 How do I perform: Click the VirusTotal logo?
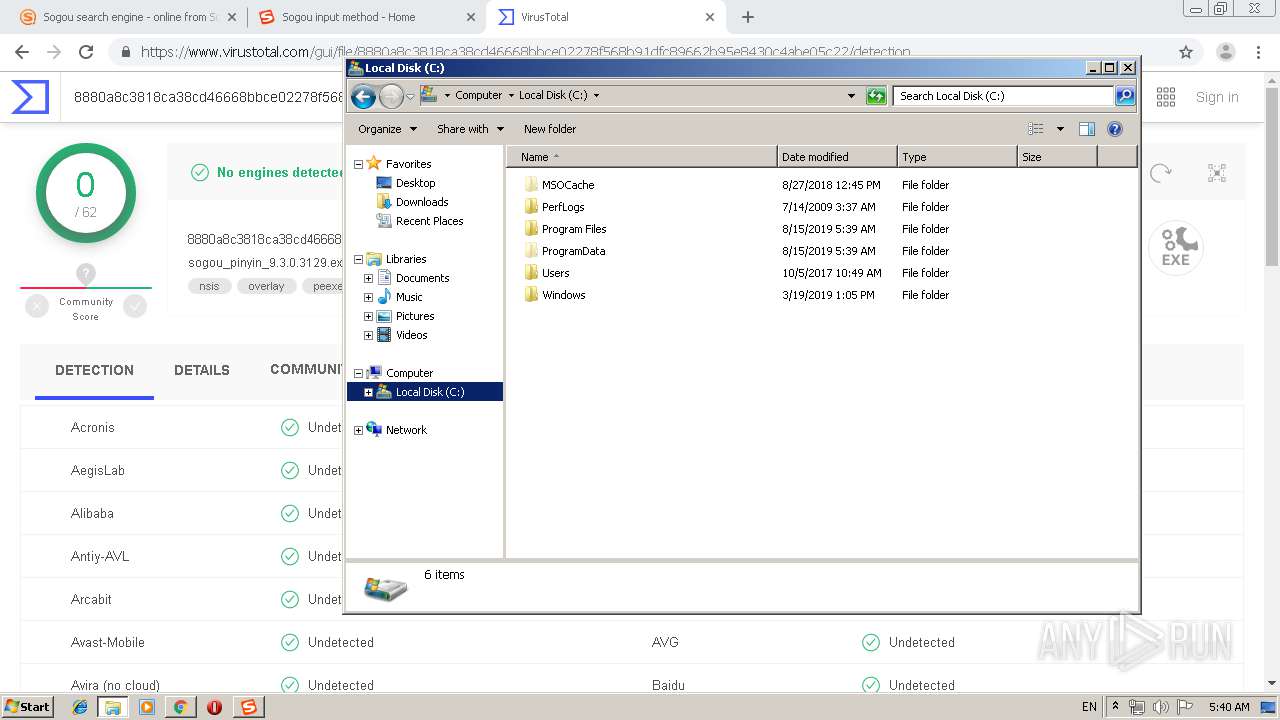30,97
